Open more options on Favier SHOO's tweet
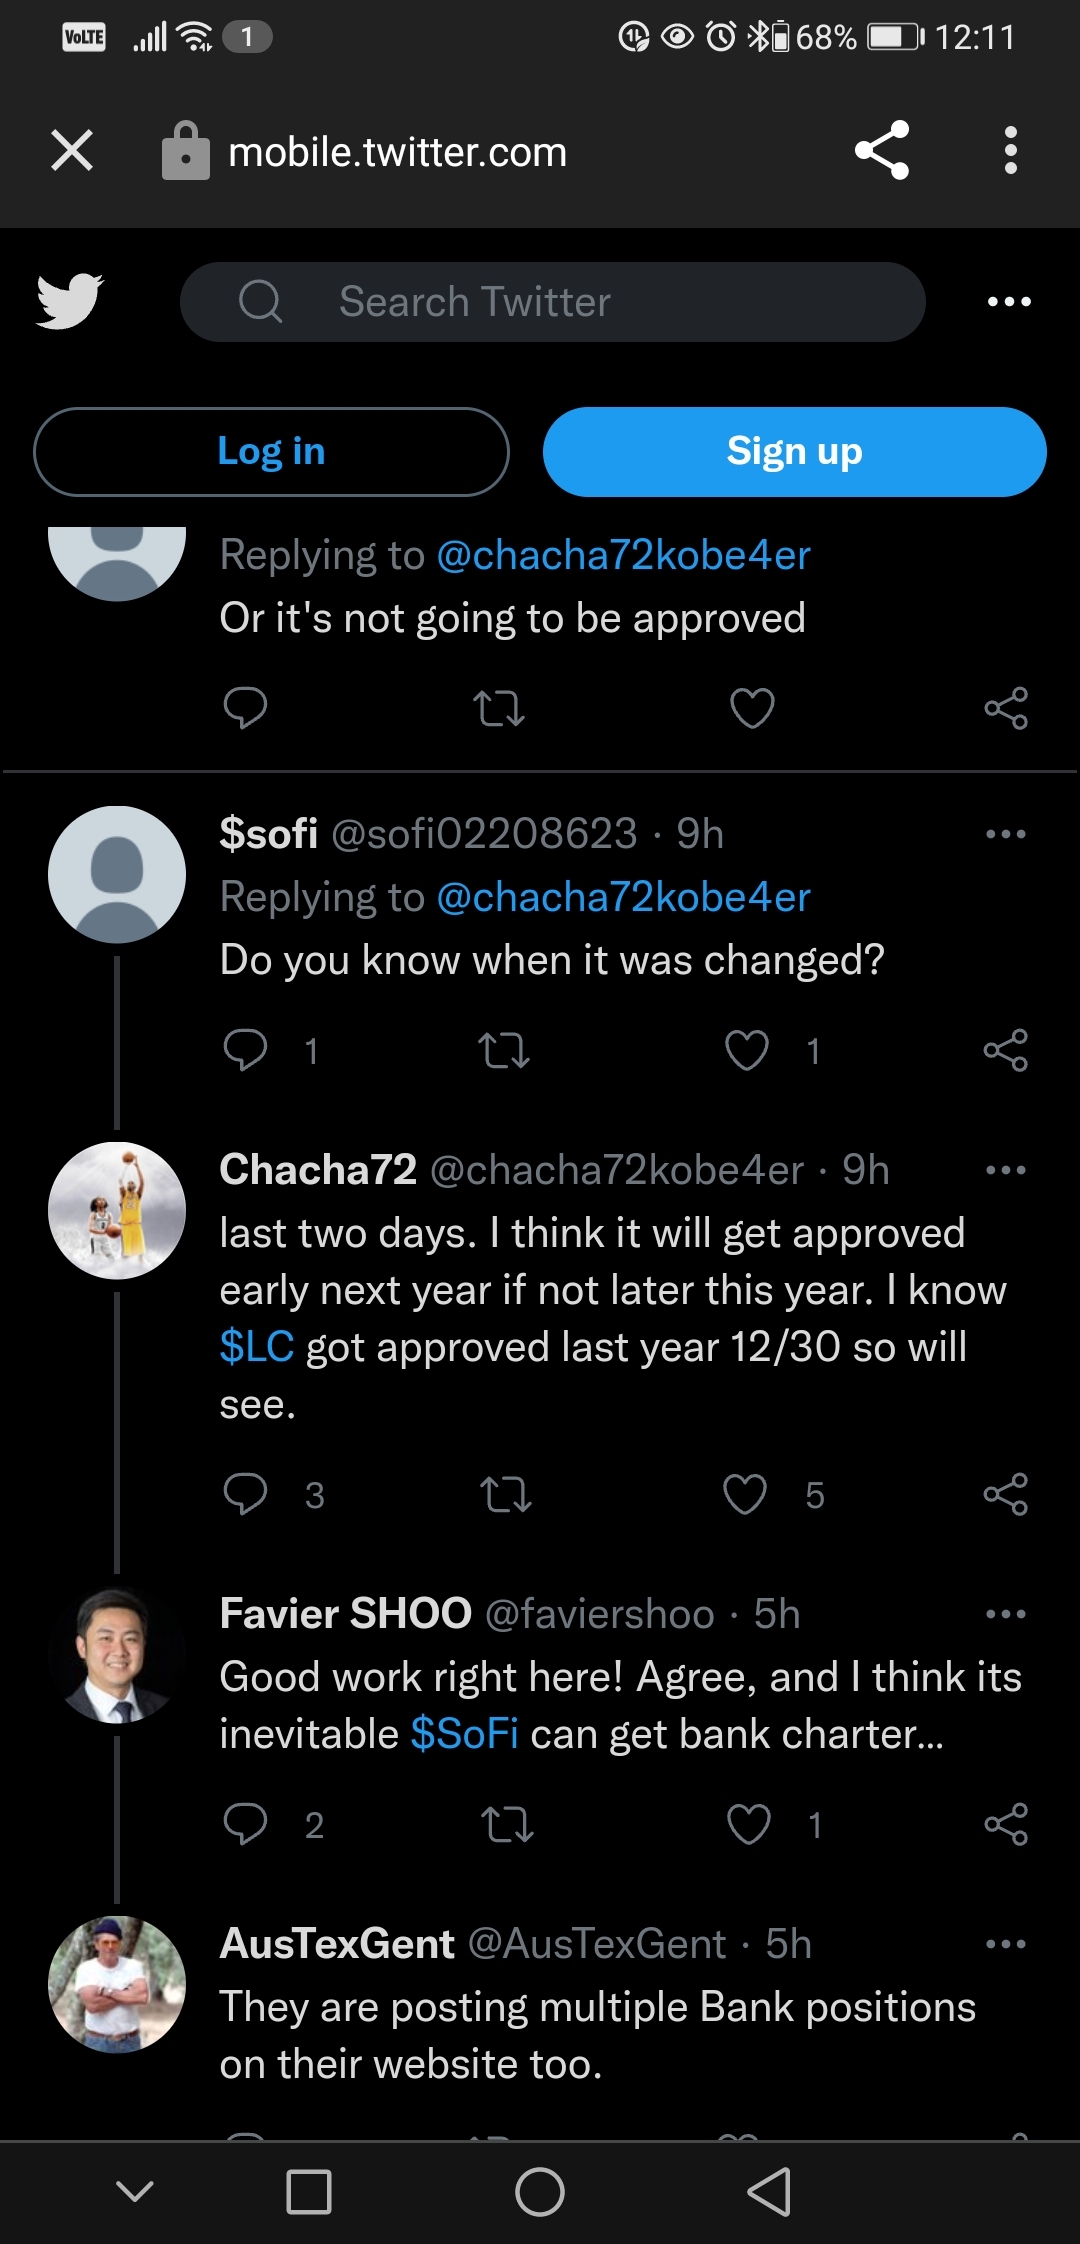The image size is (1080, 2244). tap(1006, 1614)
